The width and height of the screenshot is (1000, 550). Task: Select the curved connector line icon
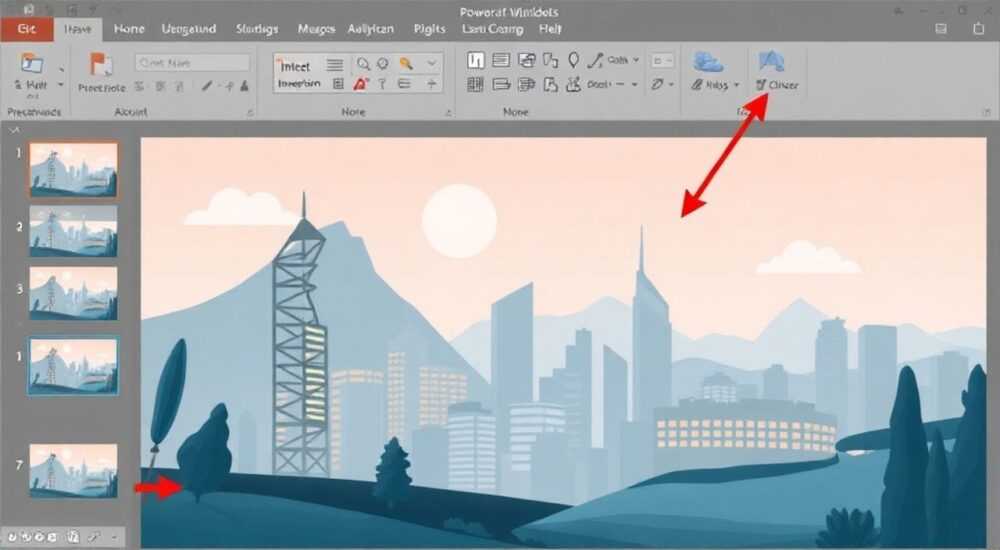coord(594,60)
